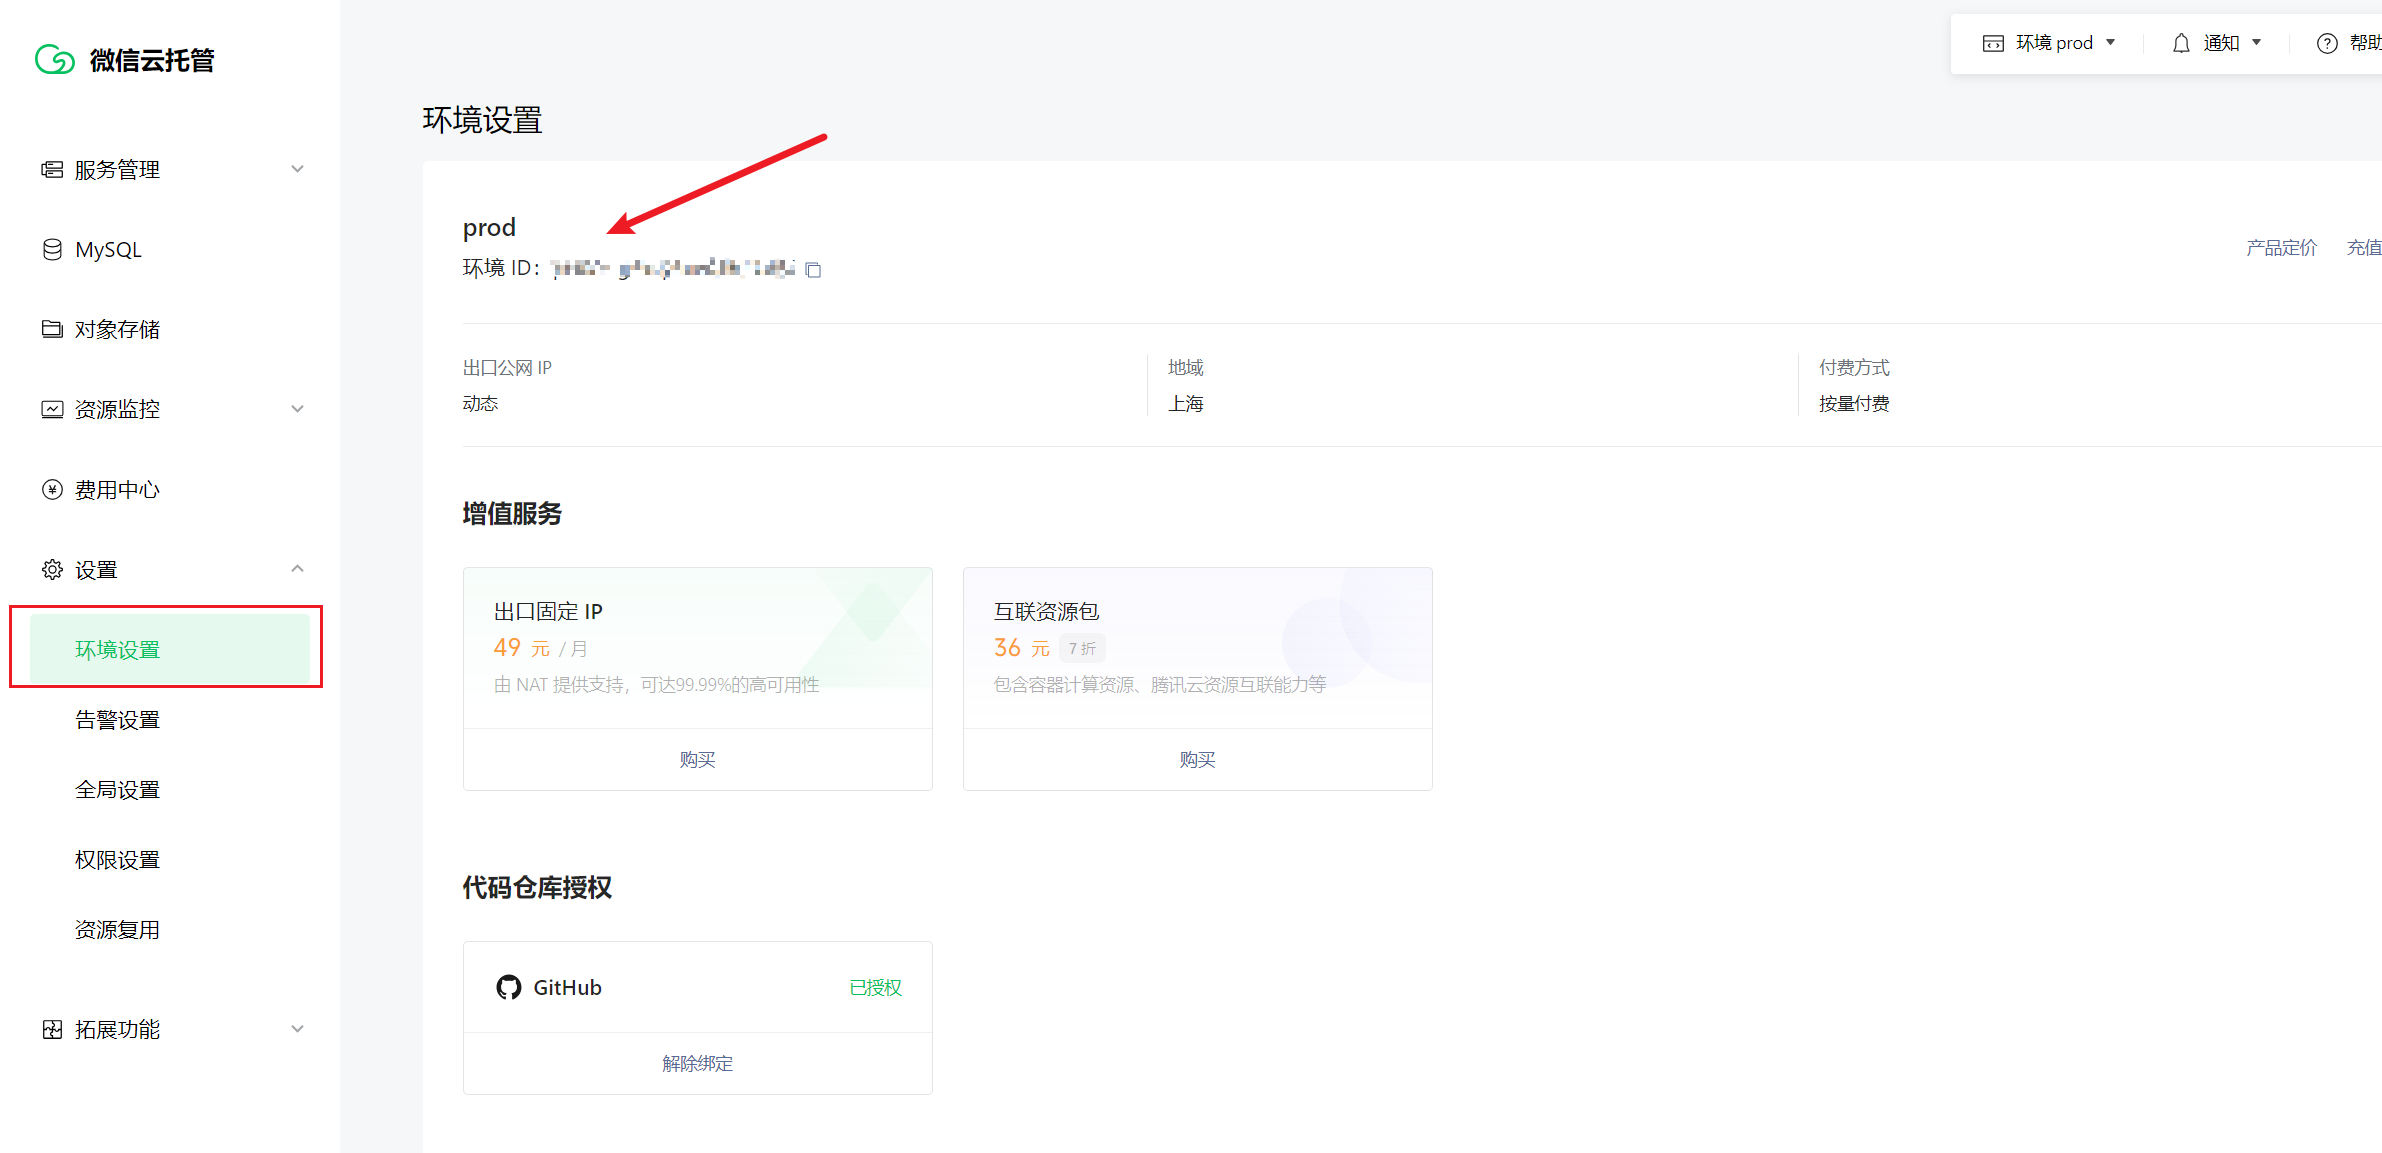Expand the 服务管理 section
This screenshot has height=1153, width=2382.
click(297, 169)
